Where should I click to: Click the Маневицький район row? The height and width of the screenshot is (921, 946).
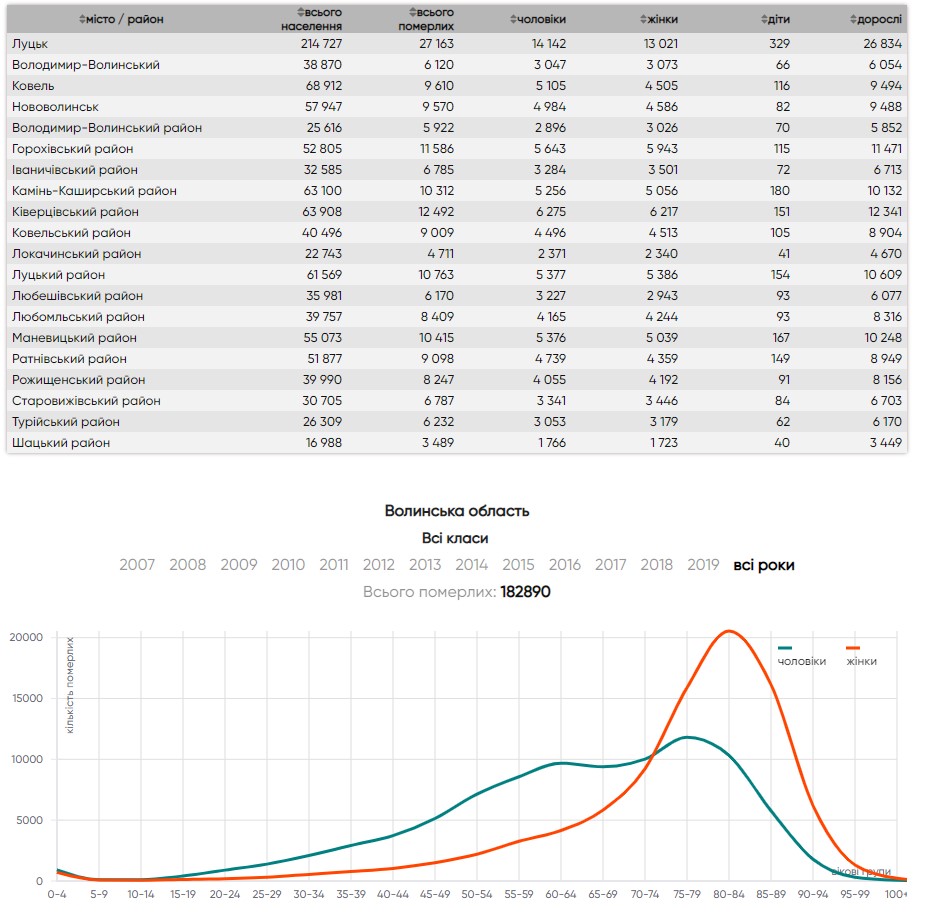[74, 338]
